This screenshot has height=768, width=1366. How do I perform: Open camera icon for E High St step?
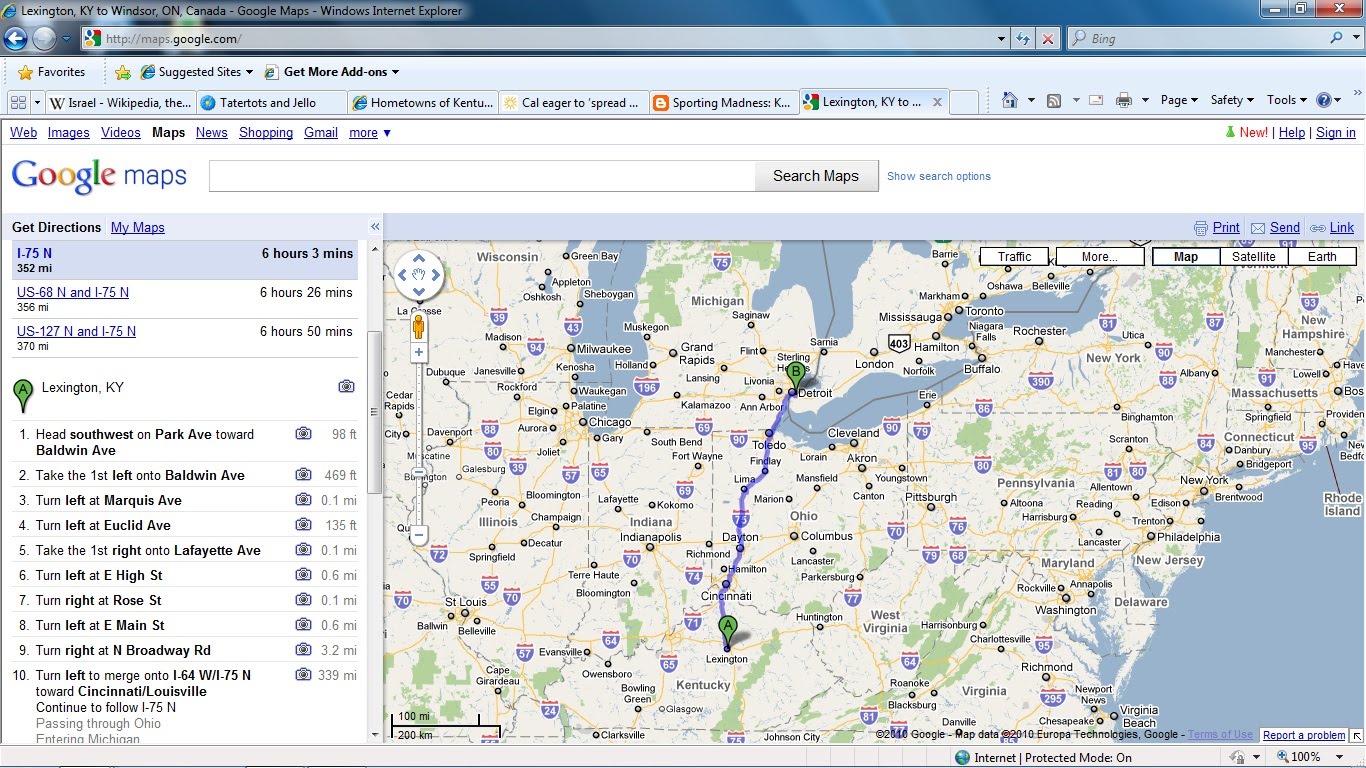pos(303,575)
